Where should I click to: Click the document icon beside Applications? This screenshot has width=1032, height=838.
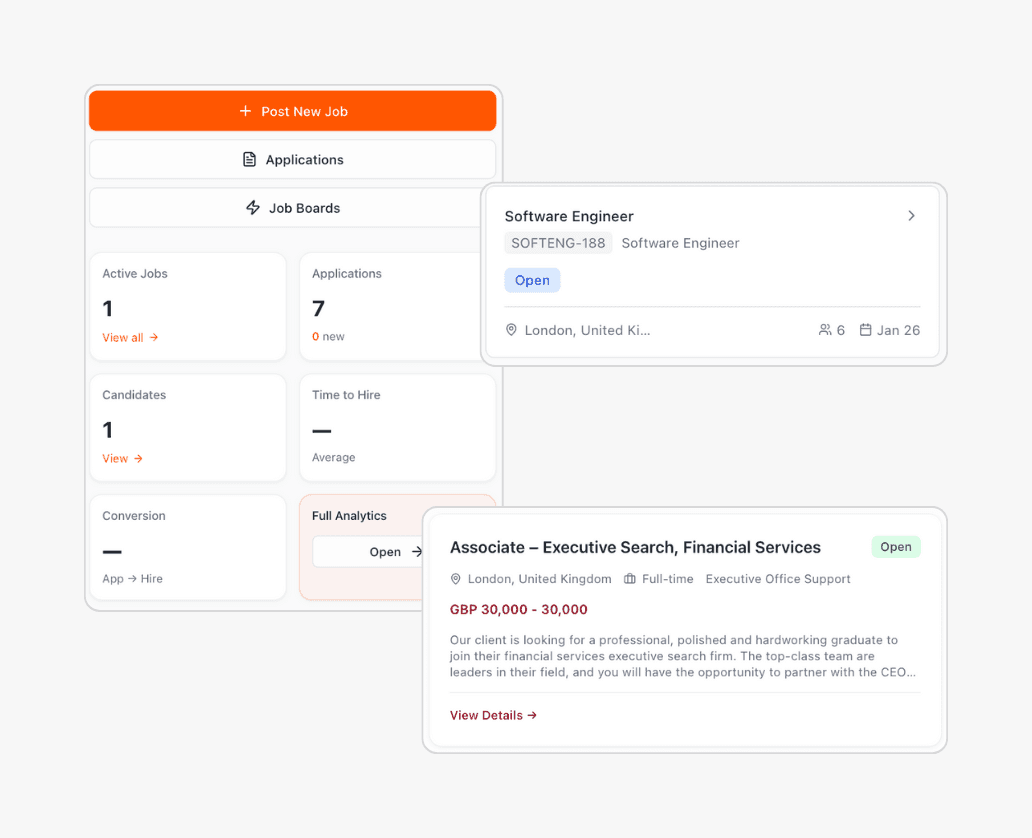click(x=248, y=159)
